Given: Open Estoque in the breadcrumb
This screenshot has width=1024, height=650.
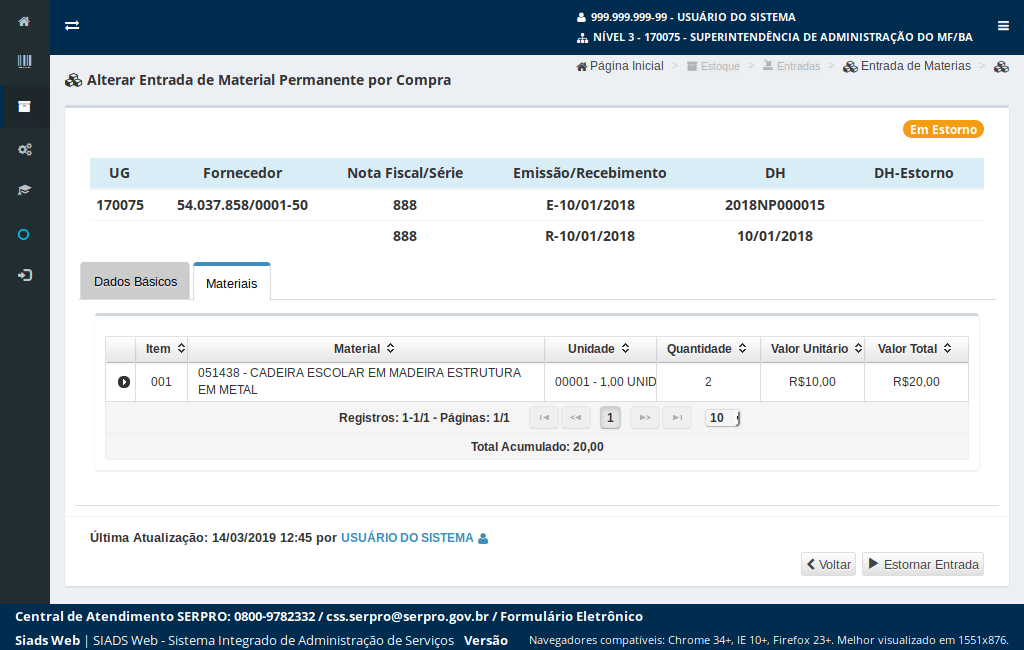Looking at the screenshot, I should (x=713, y=67).
